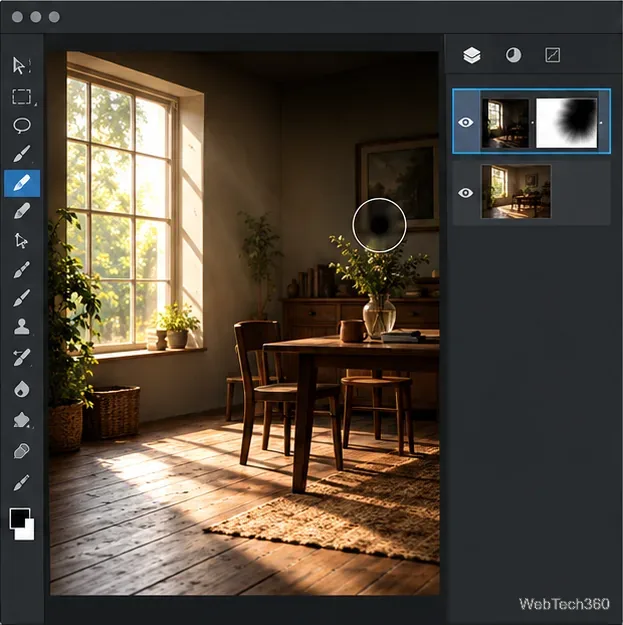Choose the pencil tool below the active blue tool
This screenshot has width=623, height=625.
[x=22, y=211]
